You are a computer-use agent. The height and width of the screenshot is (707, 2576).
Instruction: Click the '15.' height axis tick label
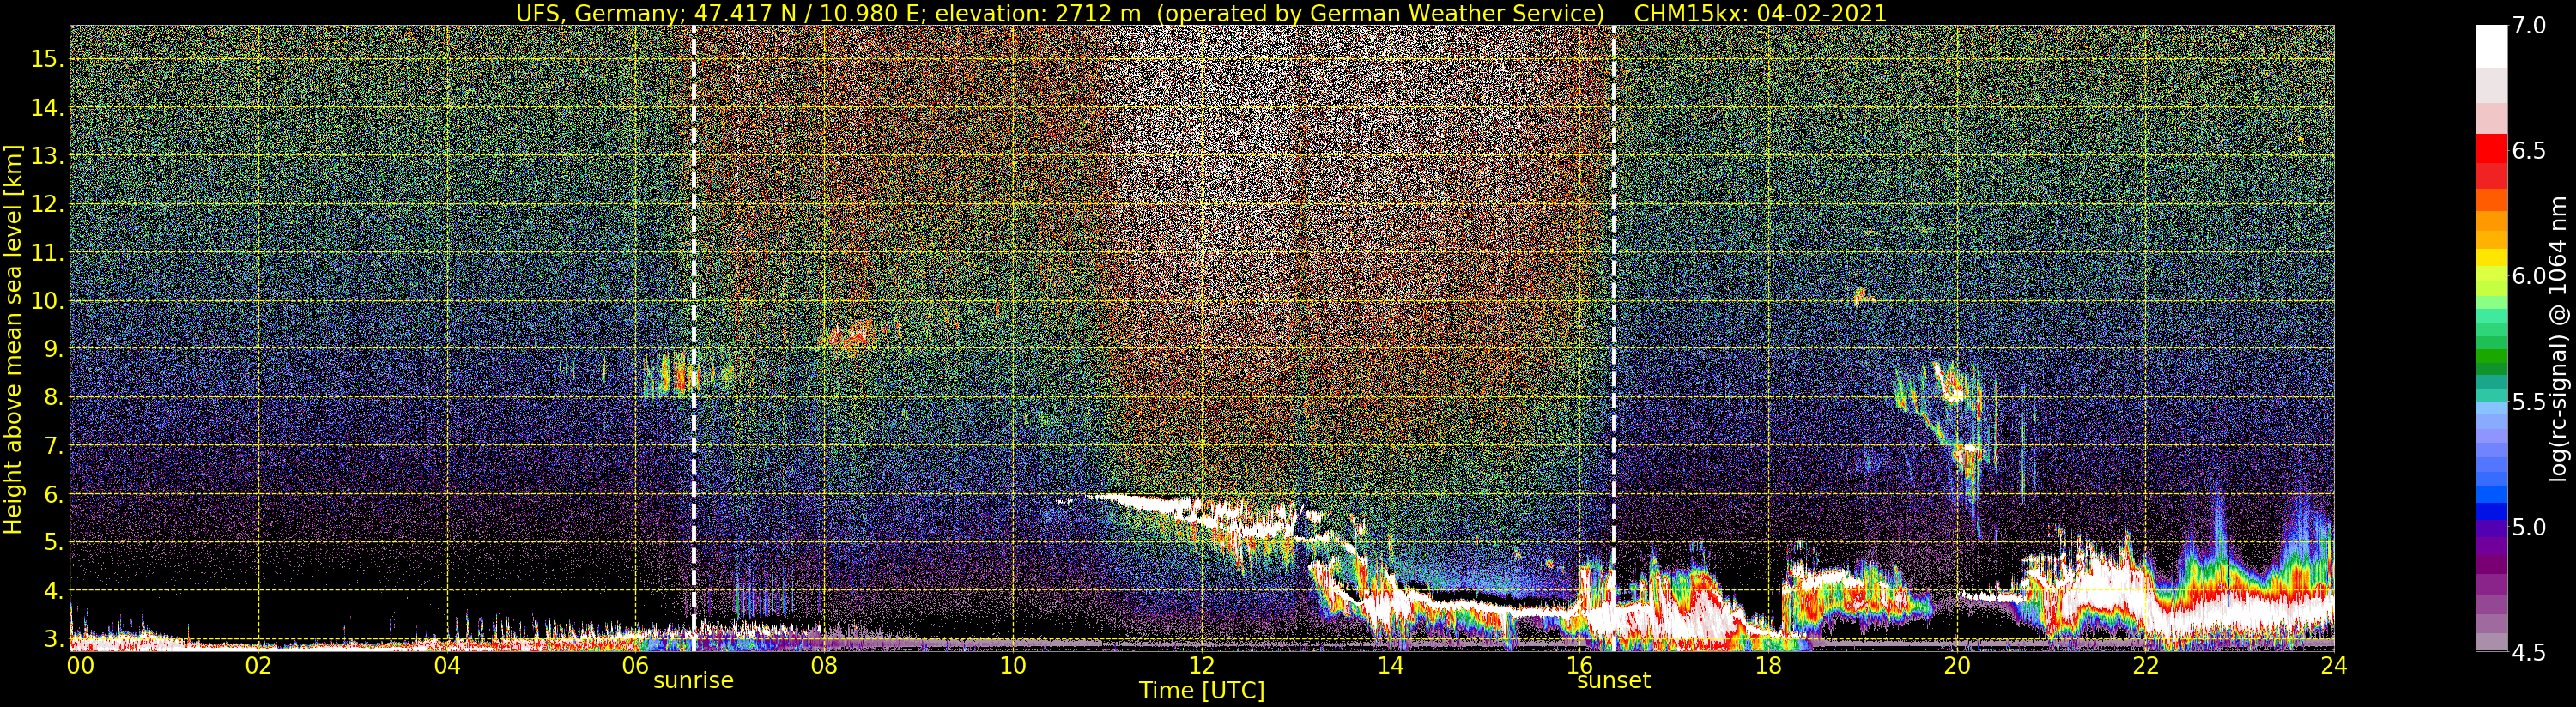pyautogui.click(x=47, y=59)
